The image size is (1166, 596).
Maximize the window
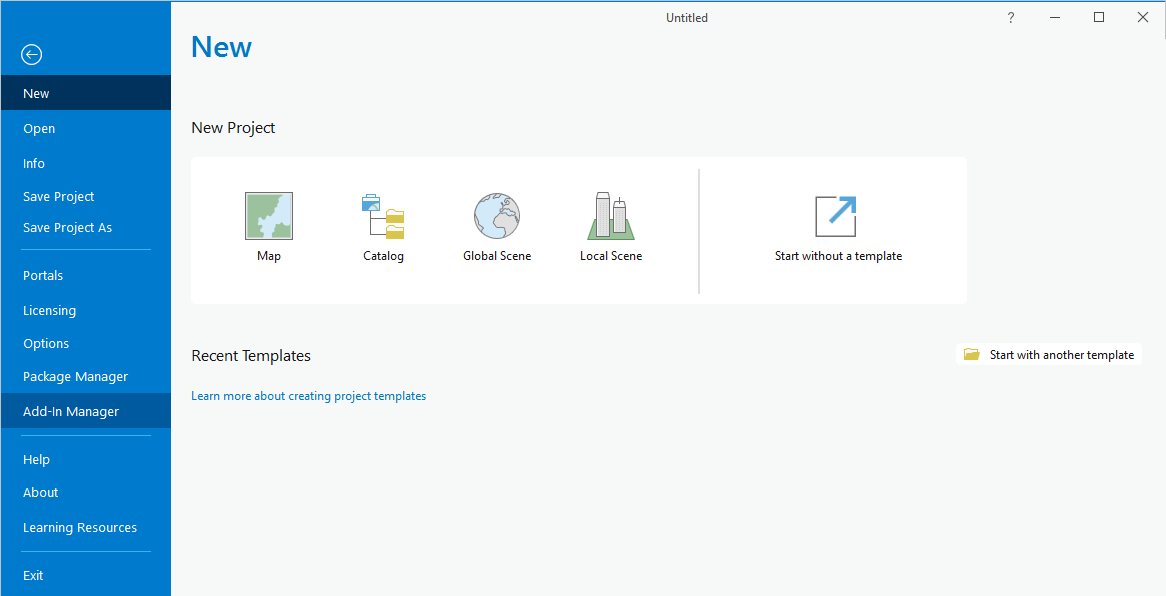point(1098,17)
